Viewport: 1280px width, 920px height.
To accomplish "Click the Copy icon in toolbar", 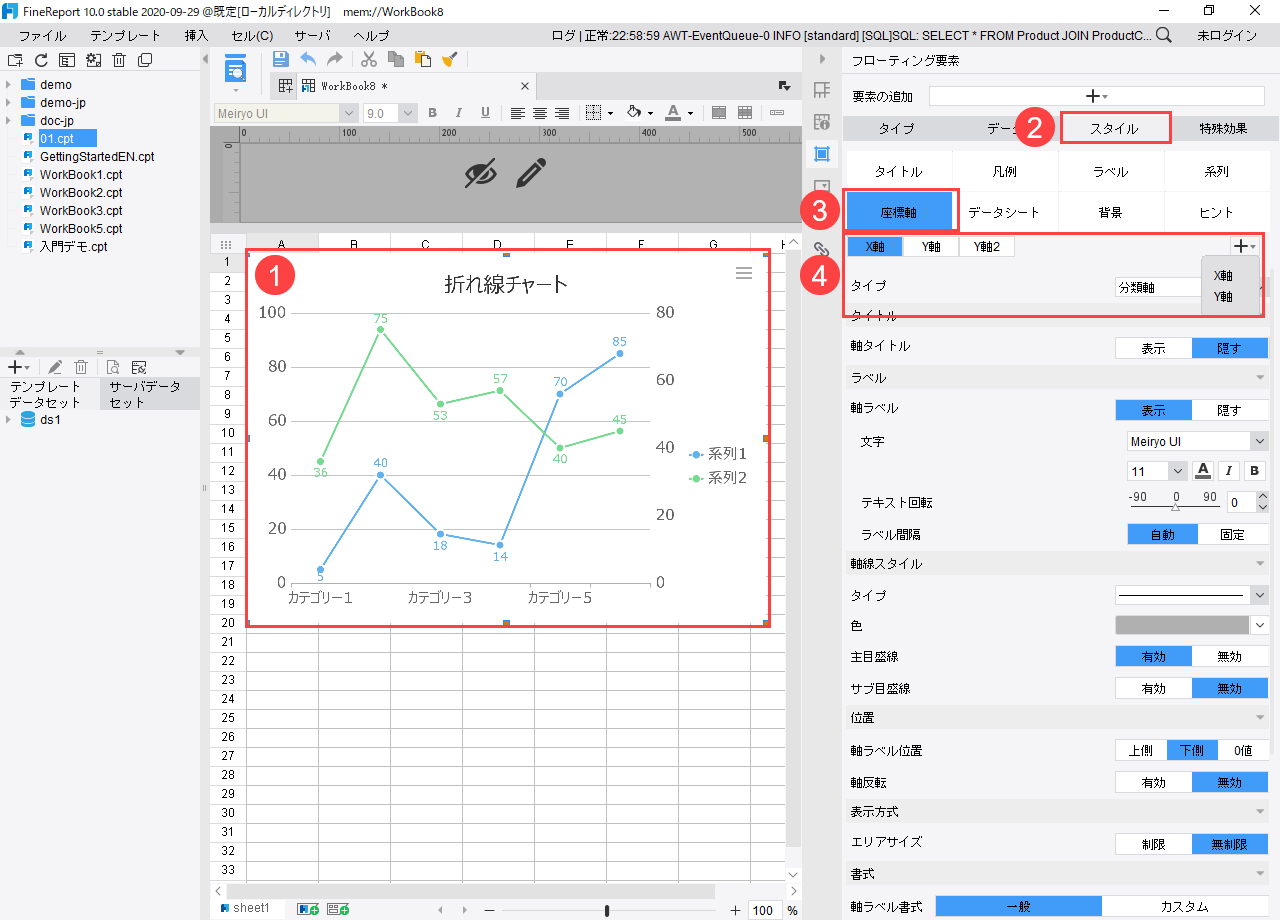I will coord(396,59).
